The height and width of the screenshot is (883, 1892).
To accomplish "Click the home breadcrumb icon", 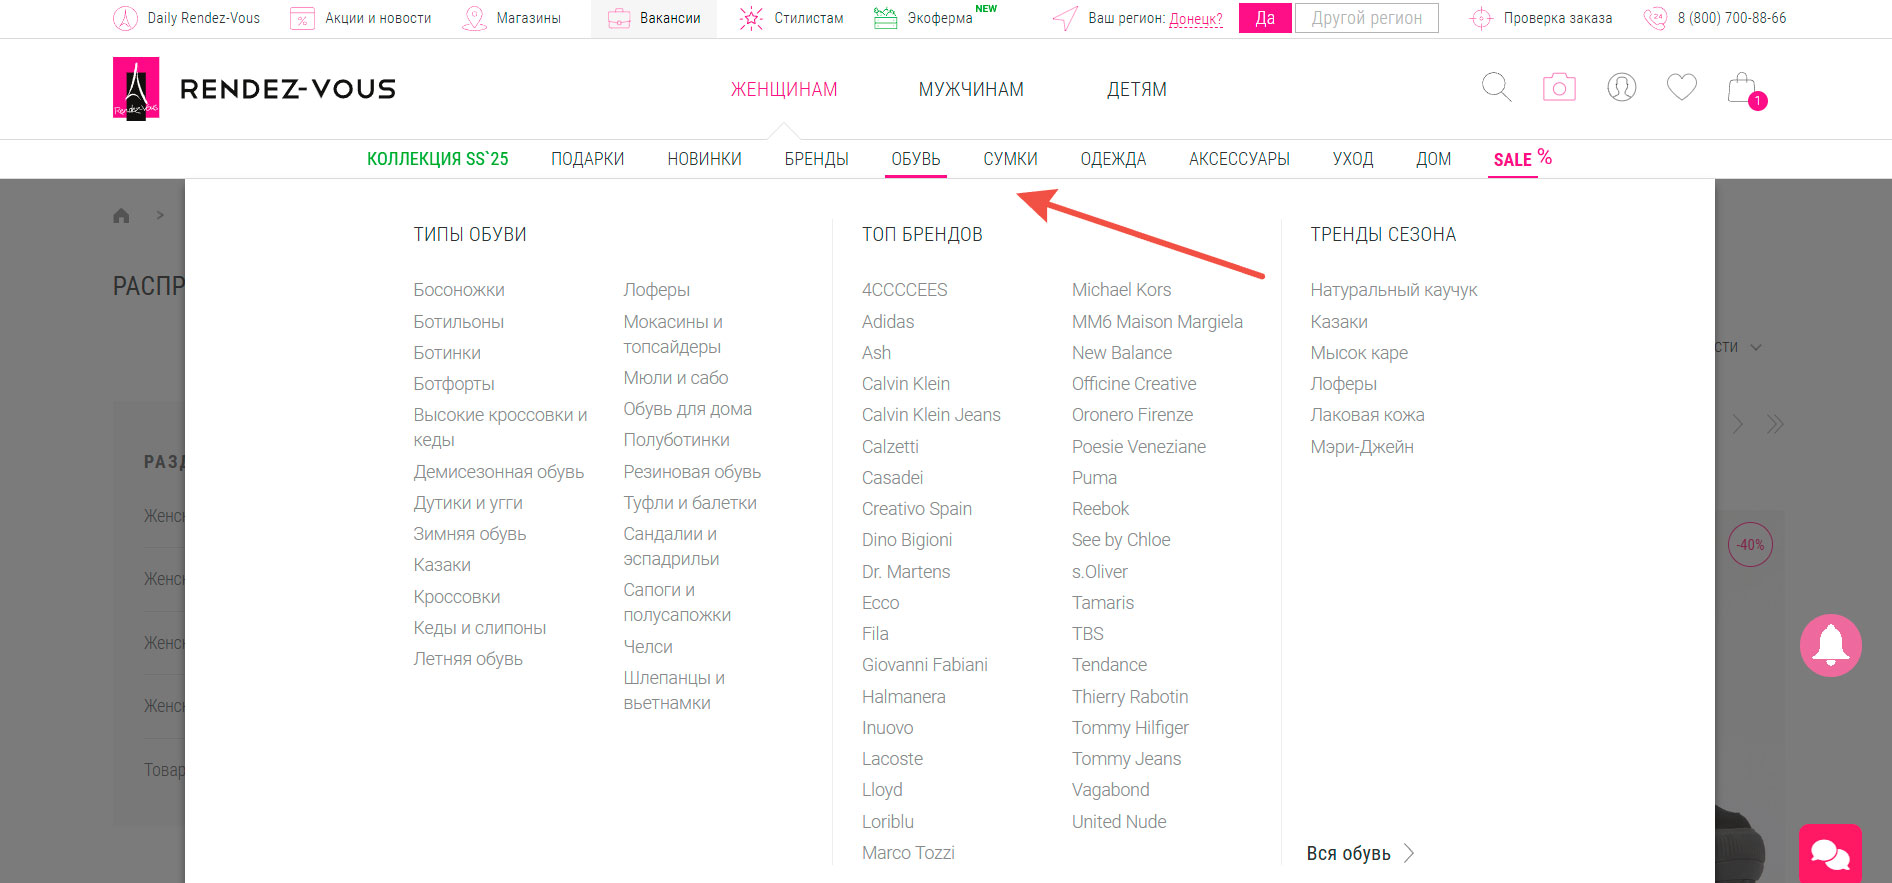I will 122,215.
